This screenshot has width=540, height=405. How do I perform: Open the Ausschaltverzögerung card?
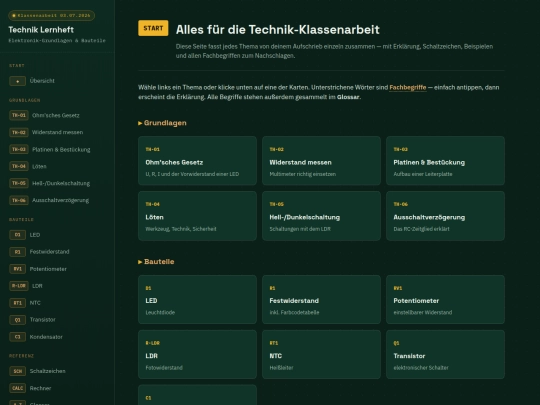click(x=445, y=216)
